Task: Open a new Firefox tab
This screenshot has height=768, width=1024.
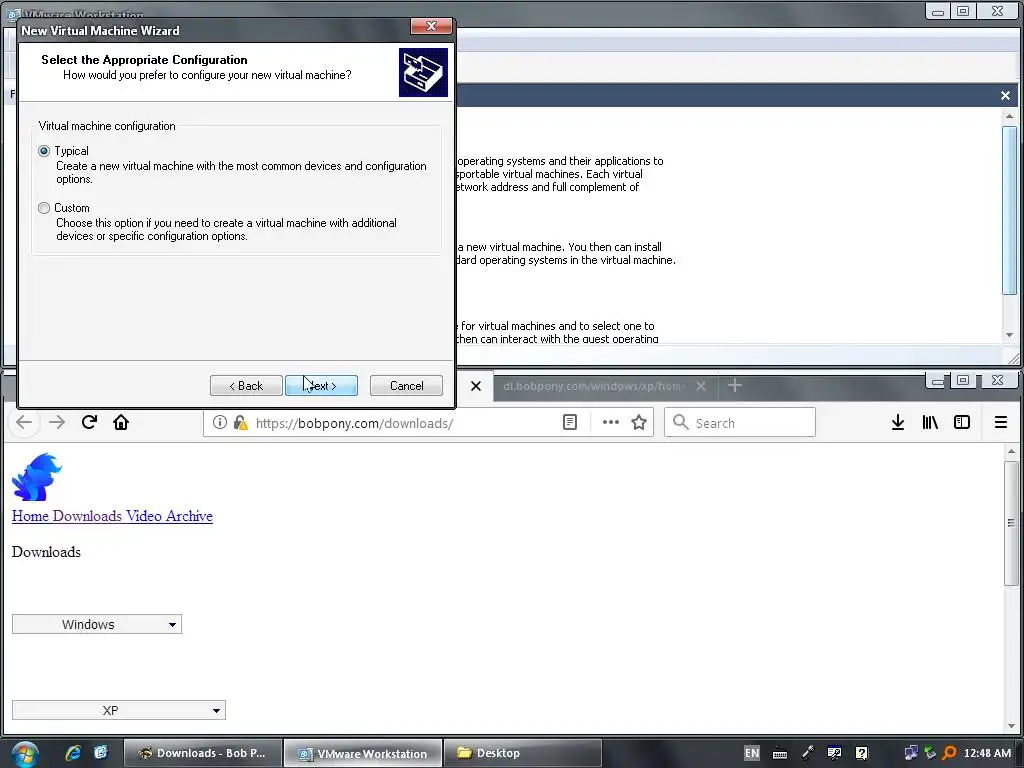Action: (735, 385)
